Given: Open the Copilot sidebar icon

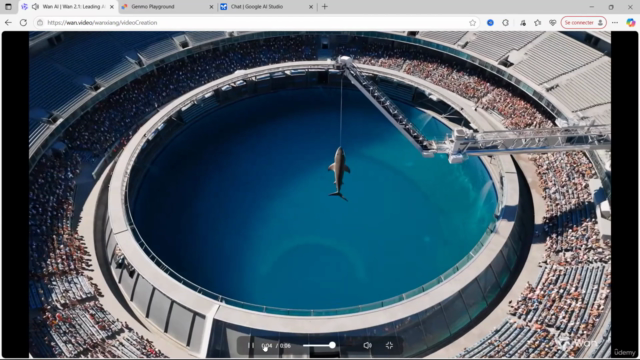Looking at the screenshot, I should [x=631, y=22].
